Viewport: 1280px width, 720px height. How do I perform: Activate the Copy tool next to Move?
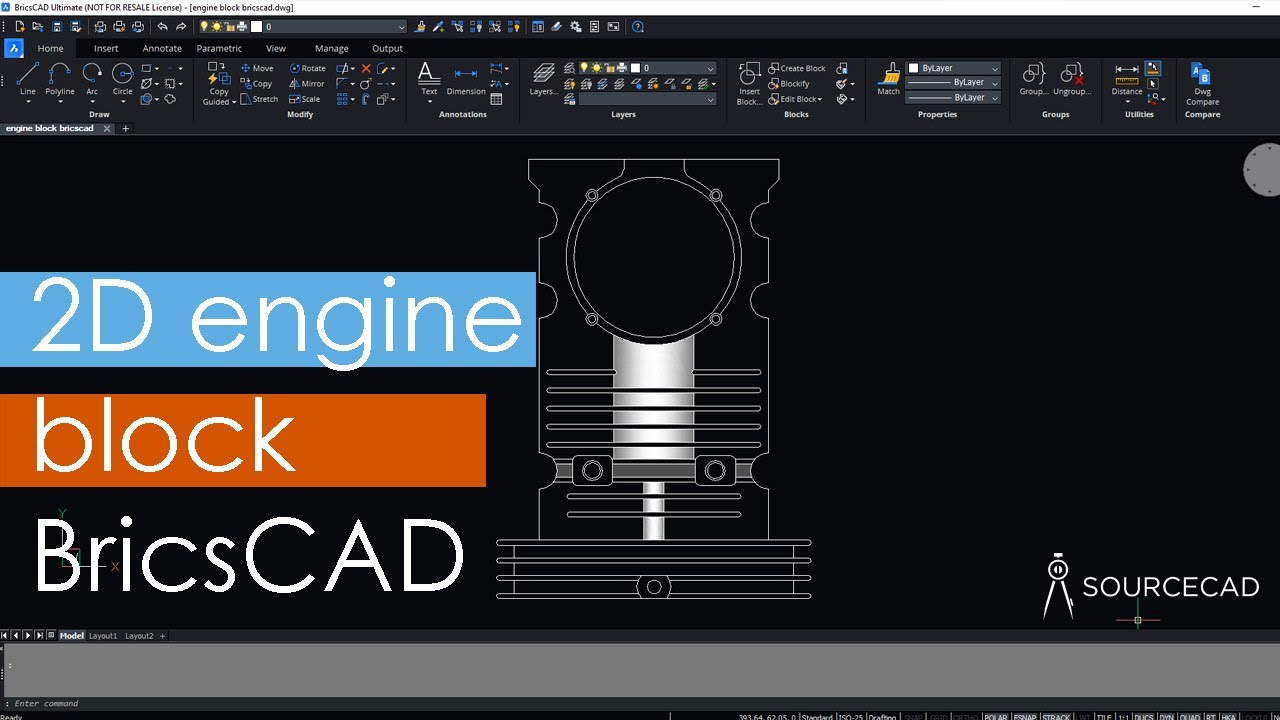click(257, 84)
